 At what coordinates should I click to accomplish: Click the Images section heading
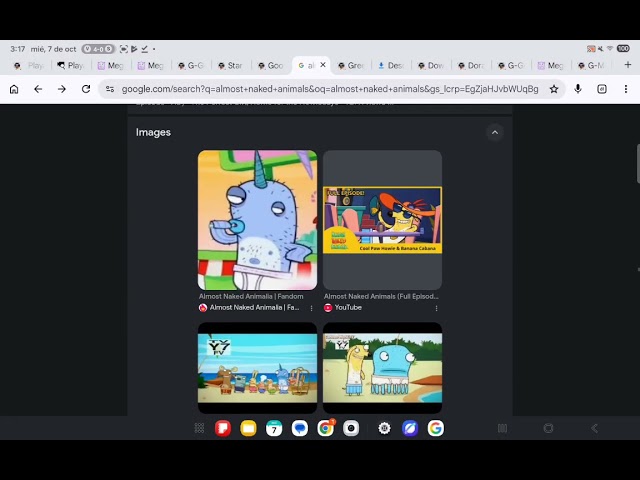153,132
